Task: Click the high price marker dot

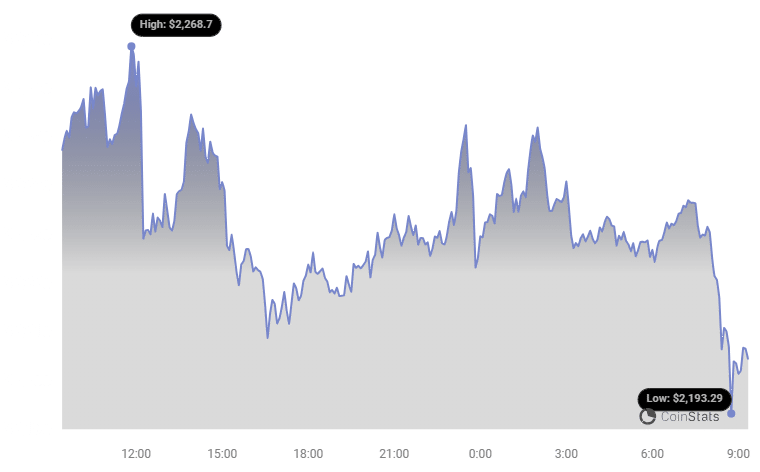Action: pyautogui.click(x=131, y=46)
